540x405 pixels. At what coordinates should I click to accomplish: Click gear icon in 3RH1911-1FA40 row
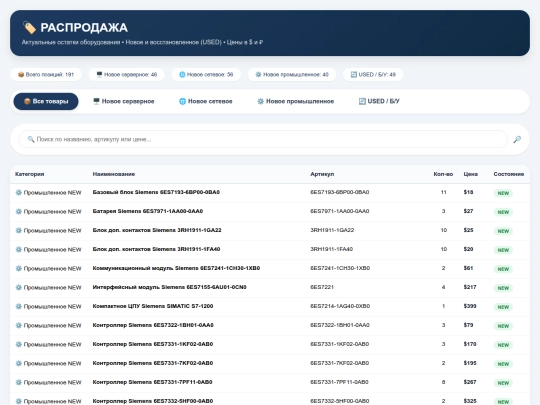[x=19, y=249]
